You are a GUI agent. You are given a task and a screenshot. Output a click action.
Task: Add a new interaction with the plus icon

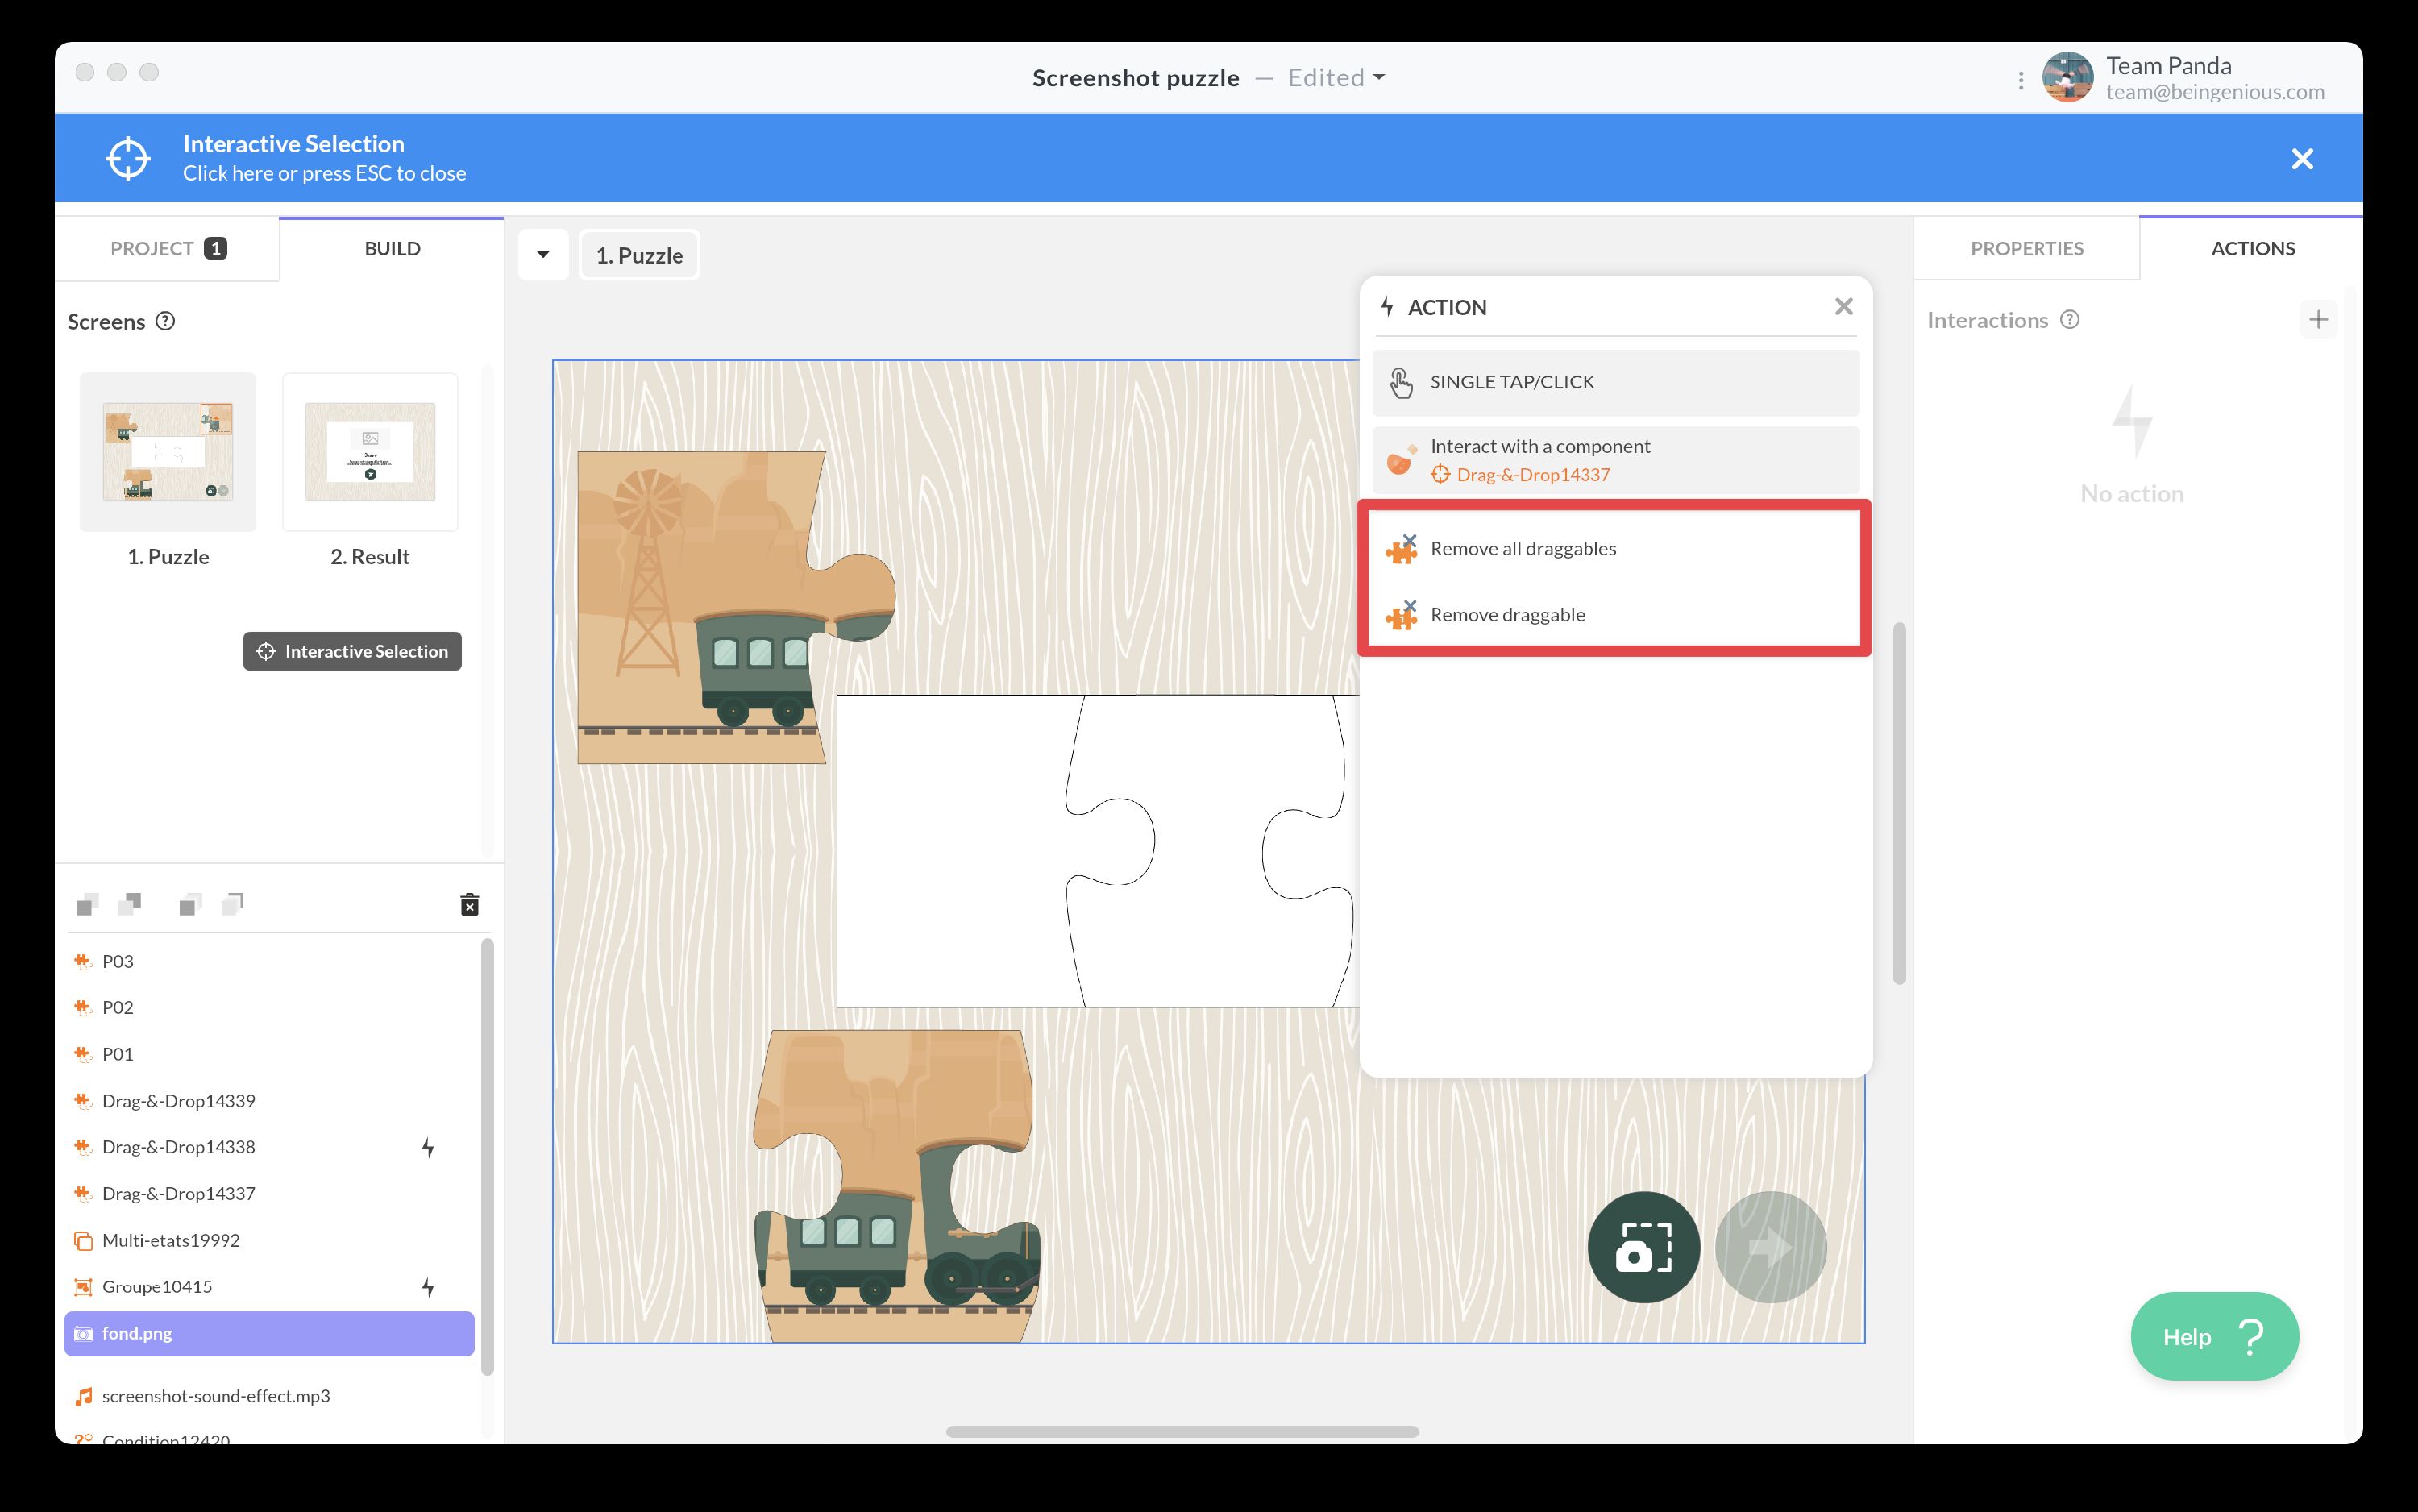tap(2320, 318)
